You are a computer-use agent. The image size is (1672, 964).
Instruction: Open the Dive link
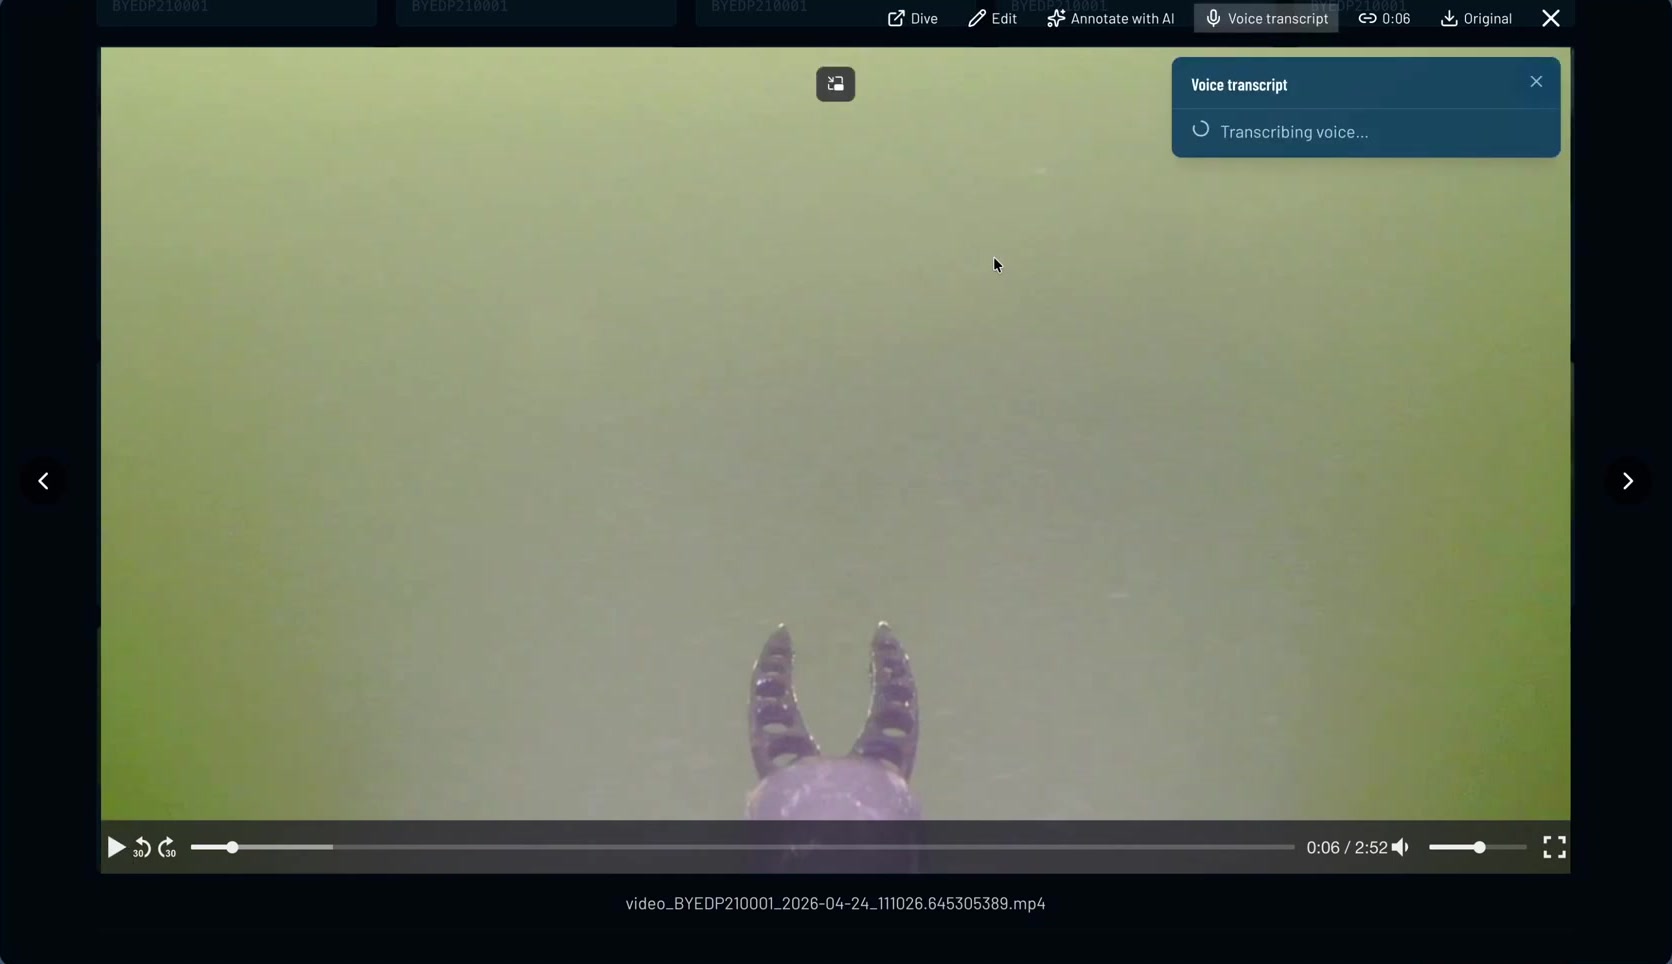(x=912, y=18)
